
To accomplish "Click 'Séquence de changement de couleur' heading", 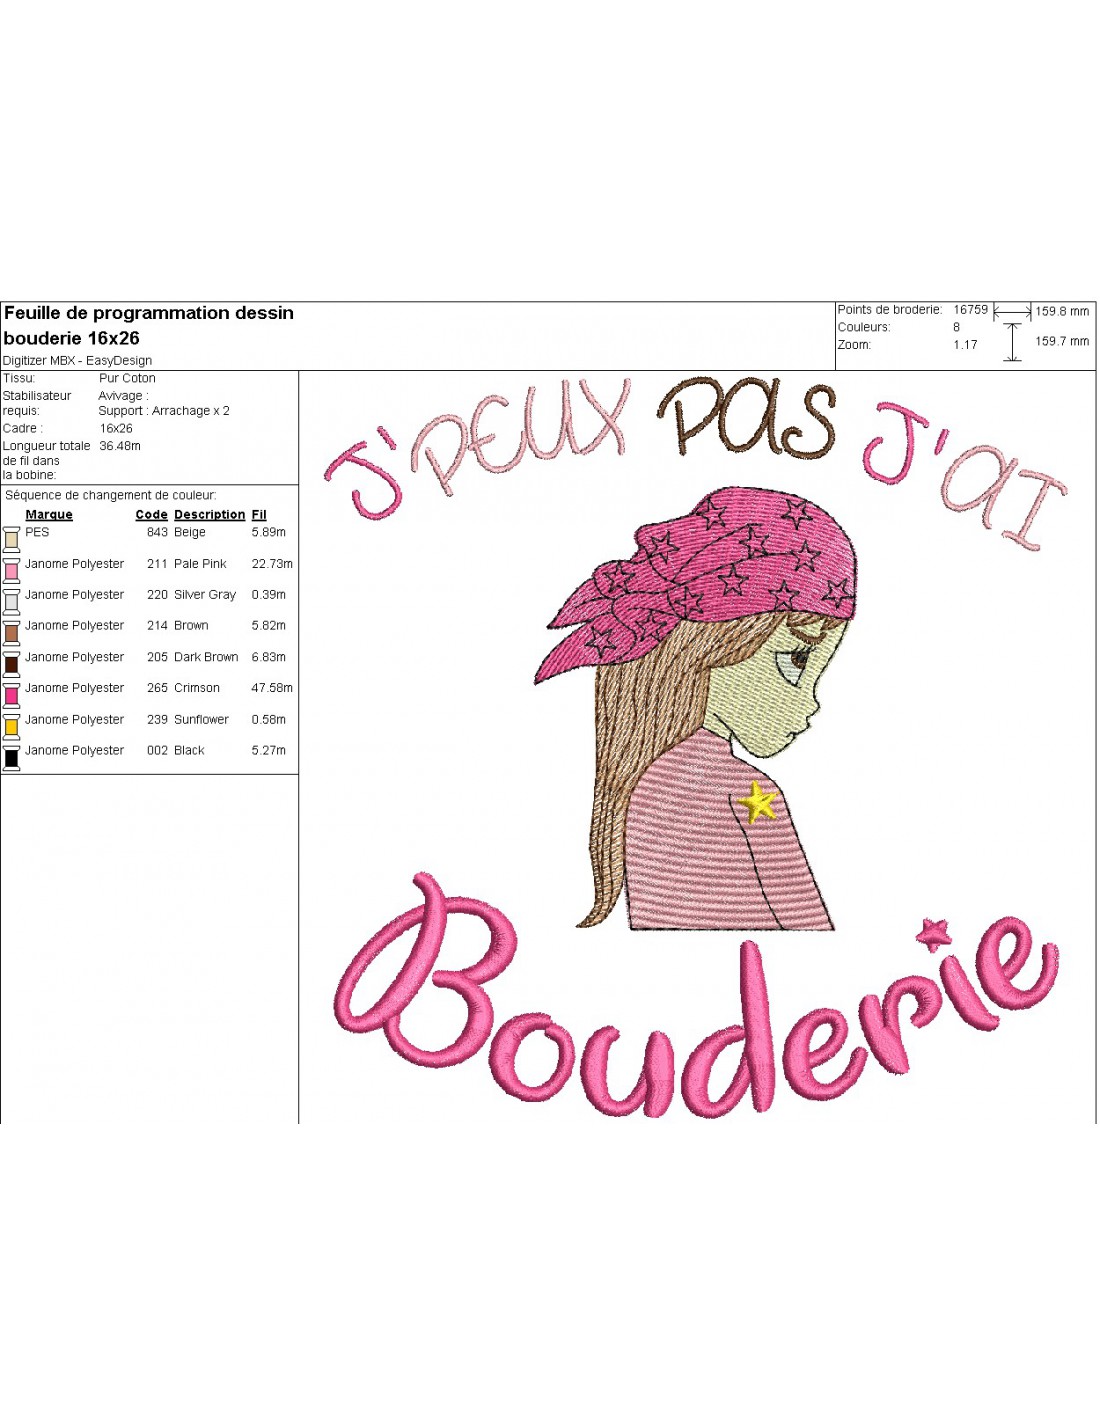I will coord(111,495).
